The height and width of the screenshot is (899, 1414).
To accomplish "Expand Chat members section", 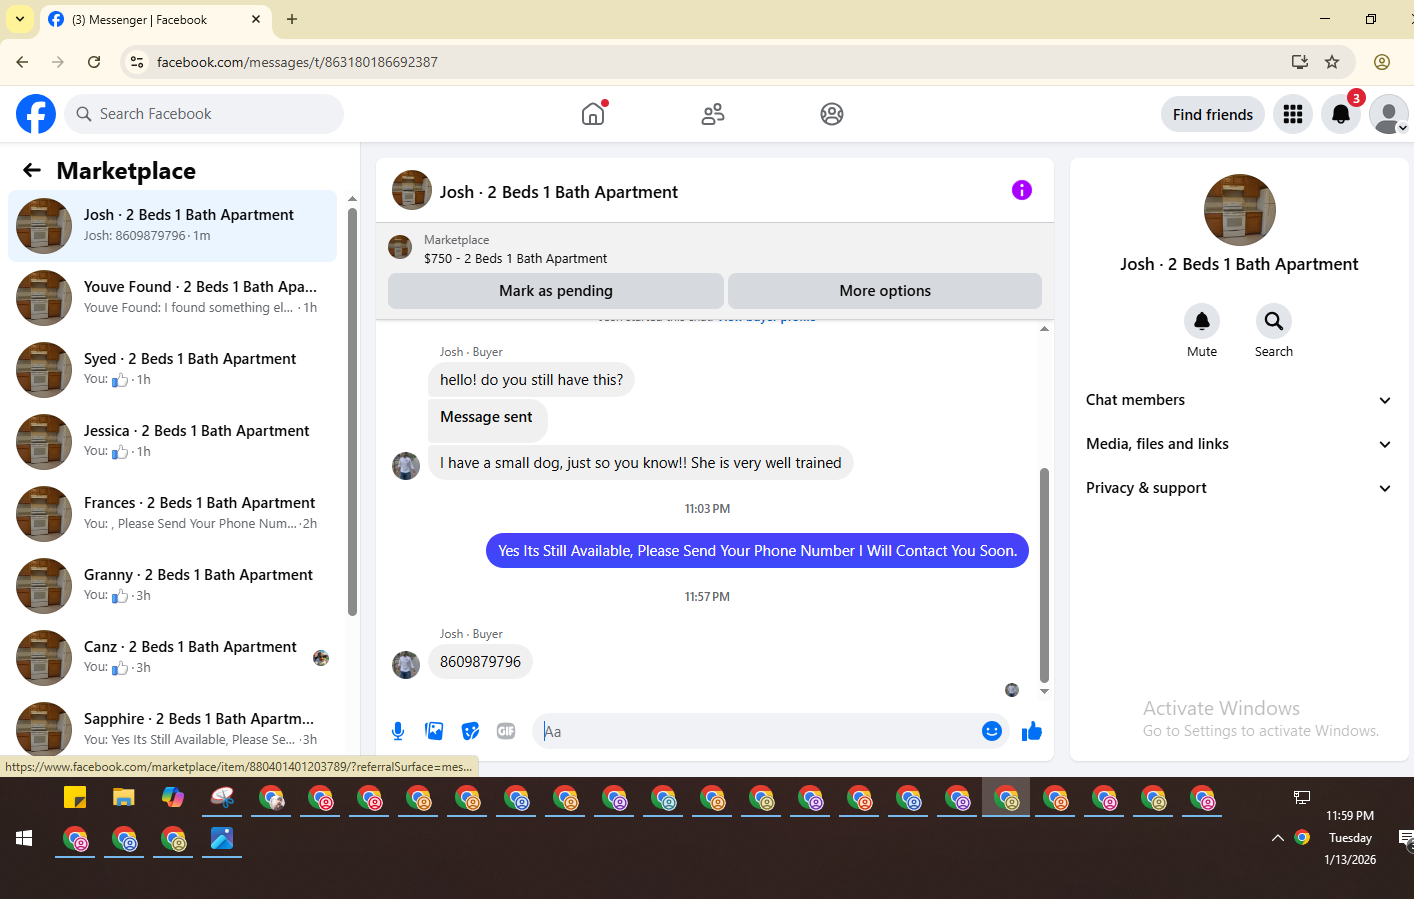I will point(1239,400).
